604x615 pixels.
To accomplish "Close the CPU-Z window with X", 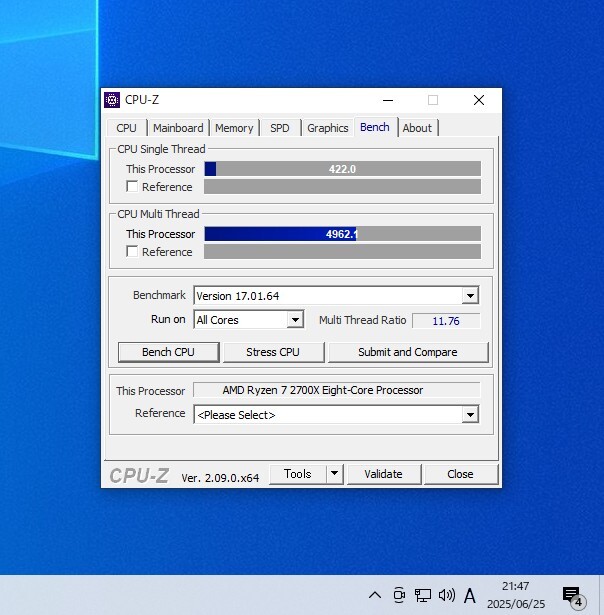I will click(479, 100).
